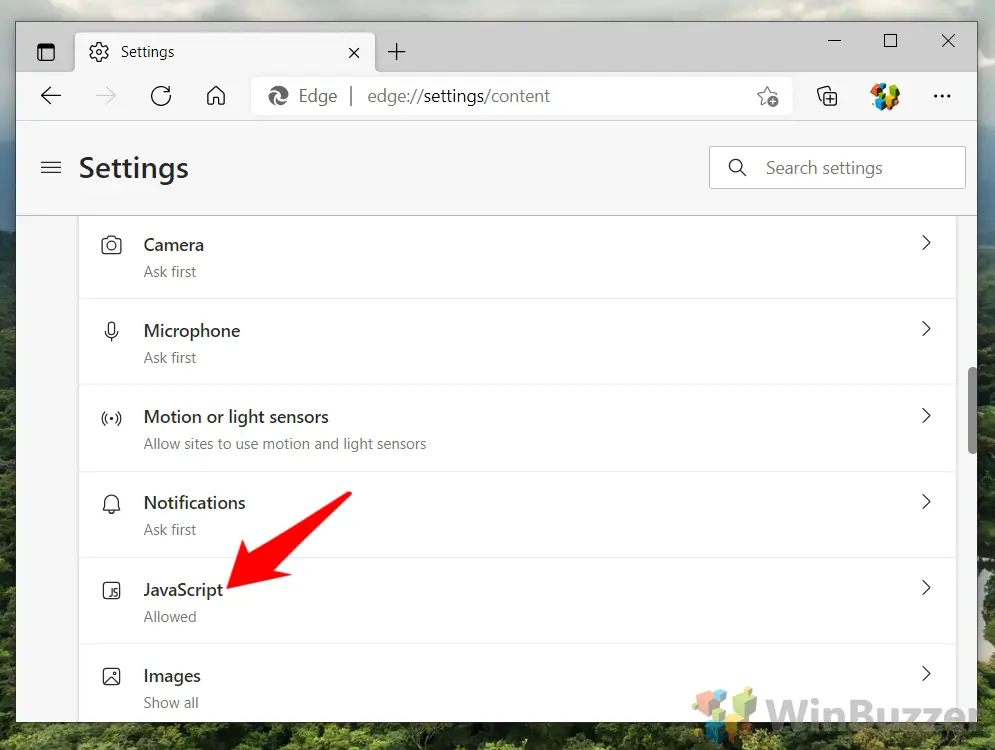Add this page to favorites star

point(767,96)
